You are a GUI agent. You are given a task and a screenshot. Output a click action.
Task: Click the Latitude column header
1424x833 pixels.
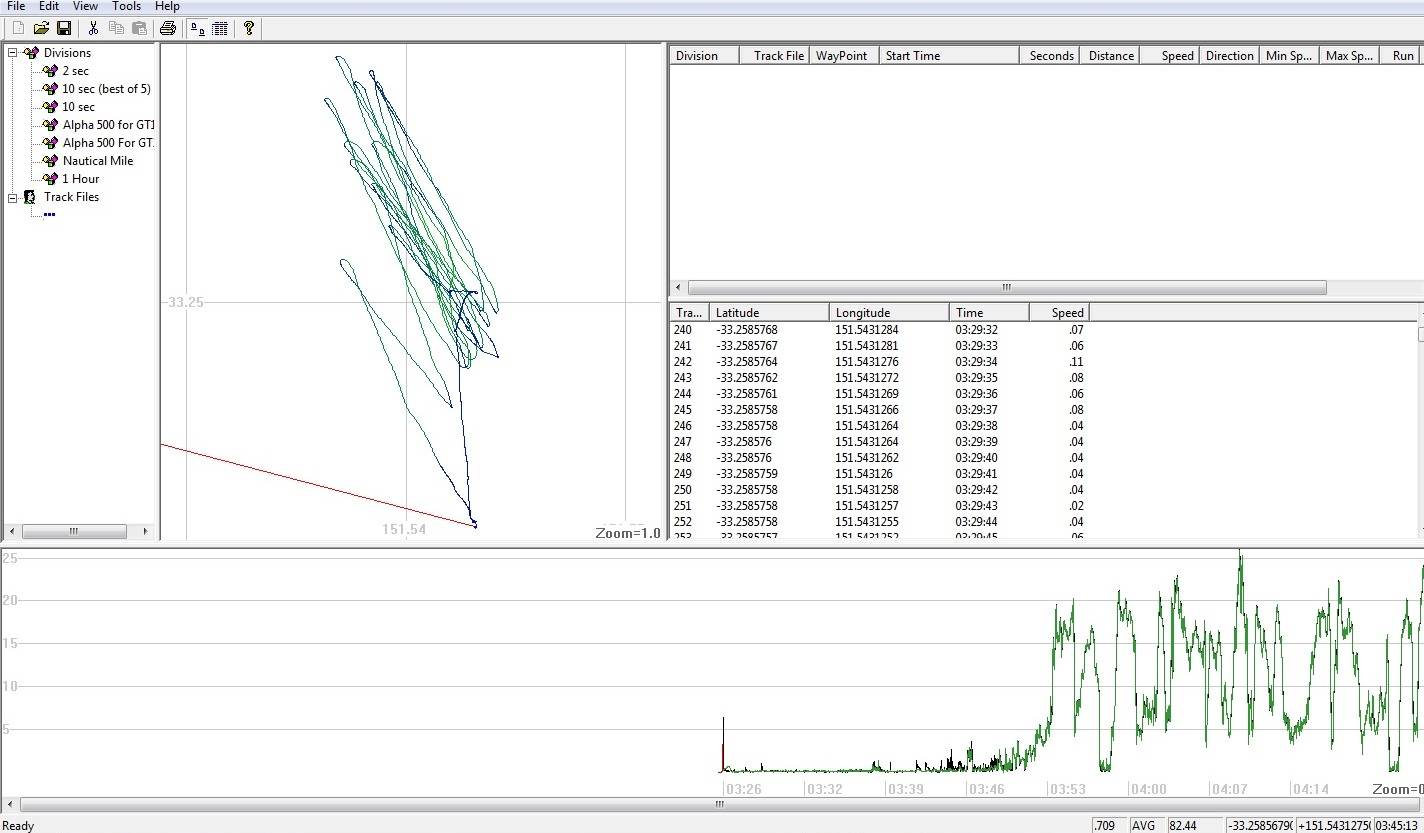pos(768,313)
